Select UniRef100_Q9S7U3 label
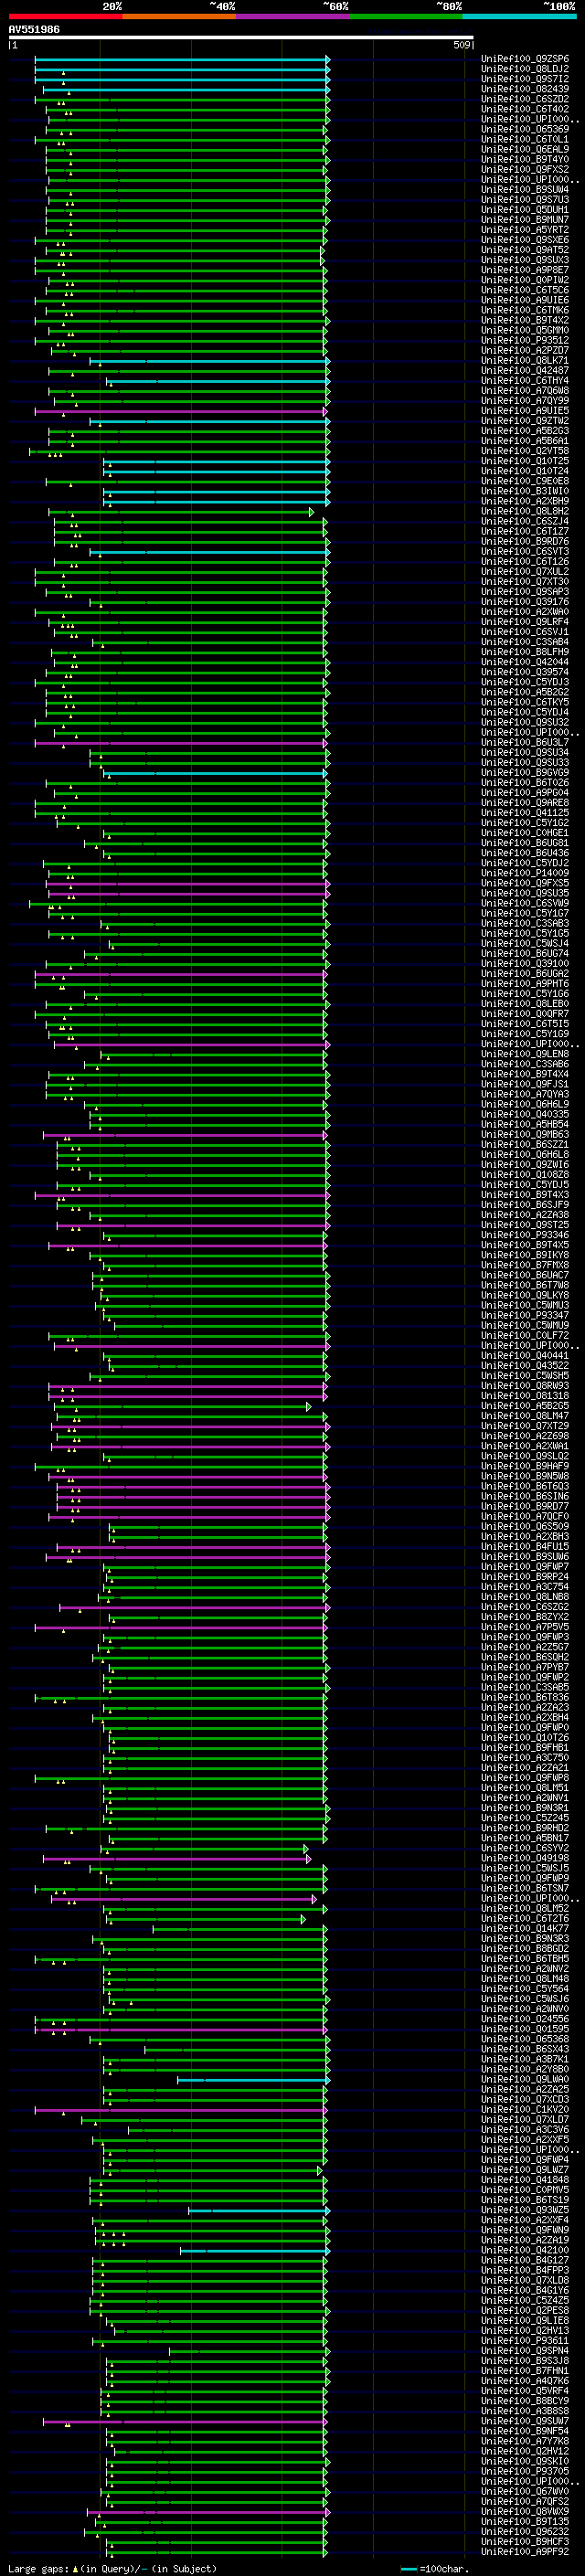 pos(525,199)
